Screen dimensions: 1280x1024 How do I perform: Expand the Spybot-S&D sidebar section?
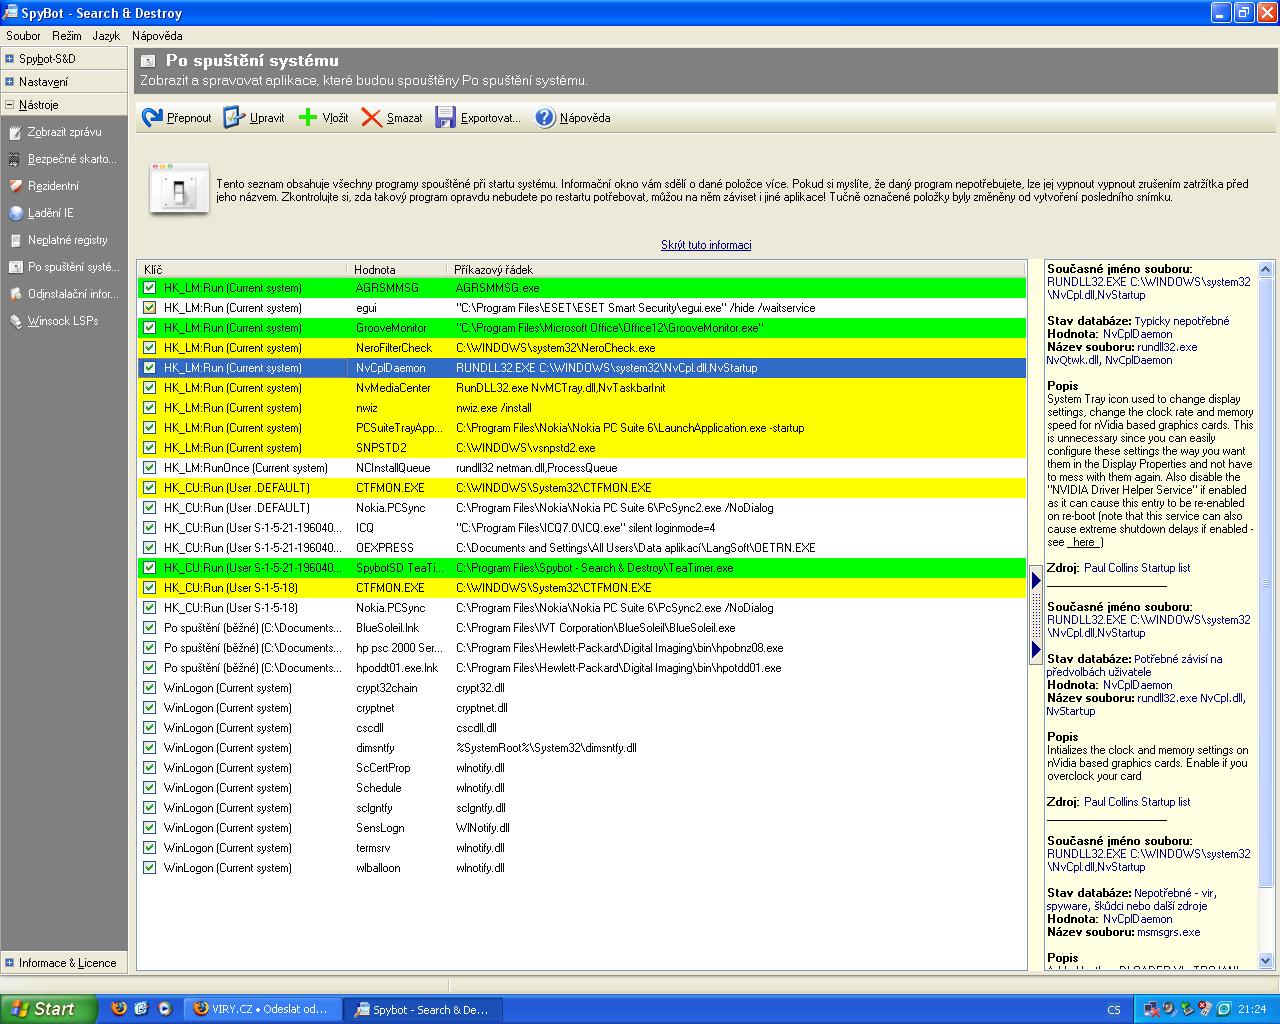pyautogui.click(x=10, y=59)
